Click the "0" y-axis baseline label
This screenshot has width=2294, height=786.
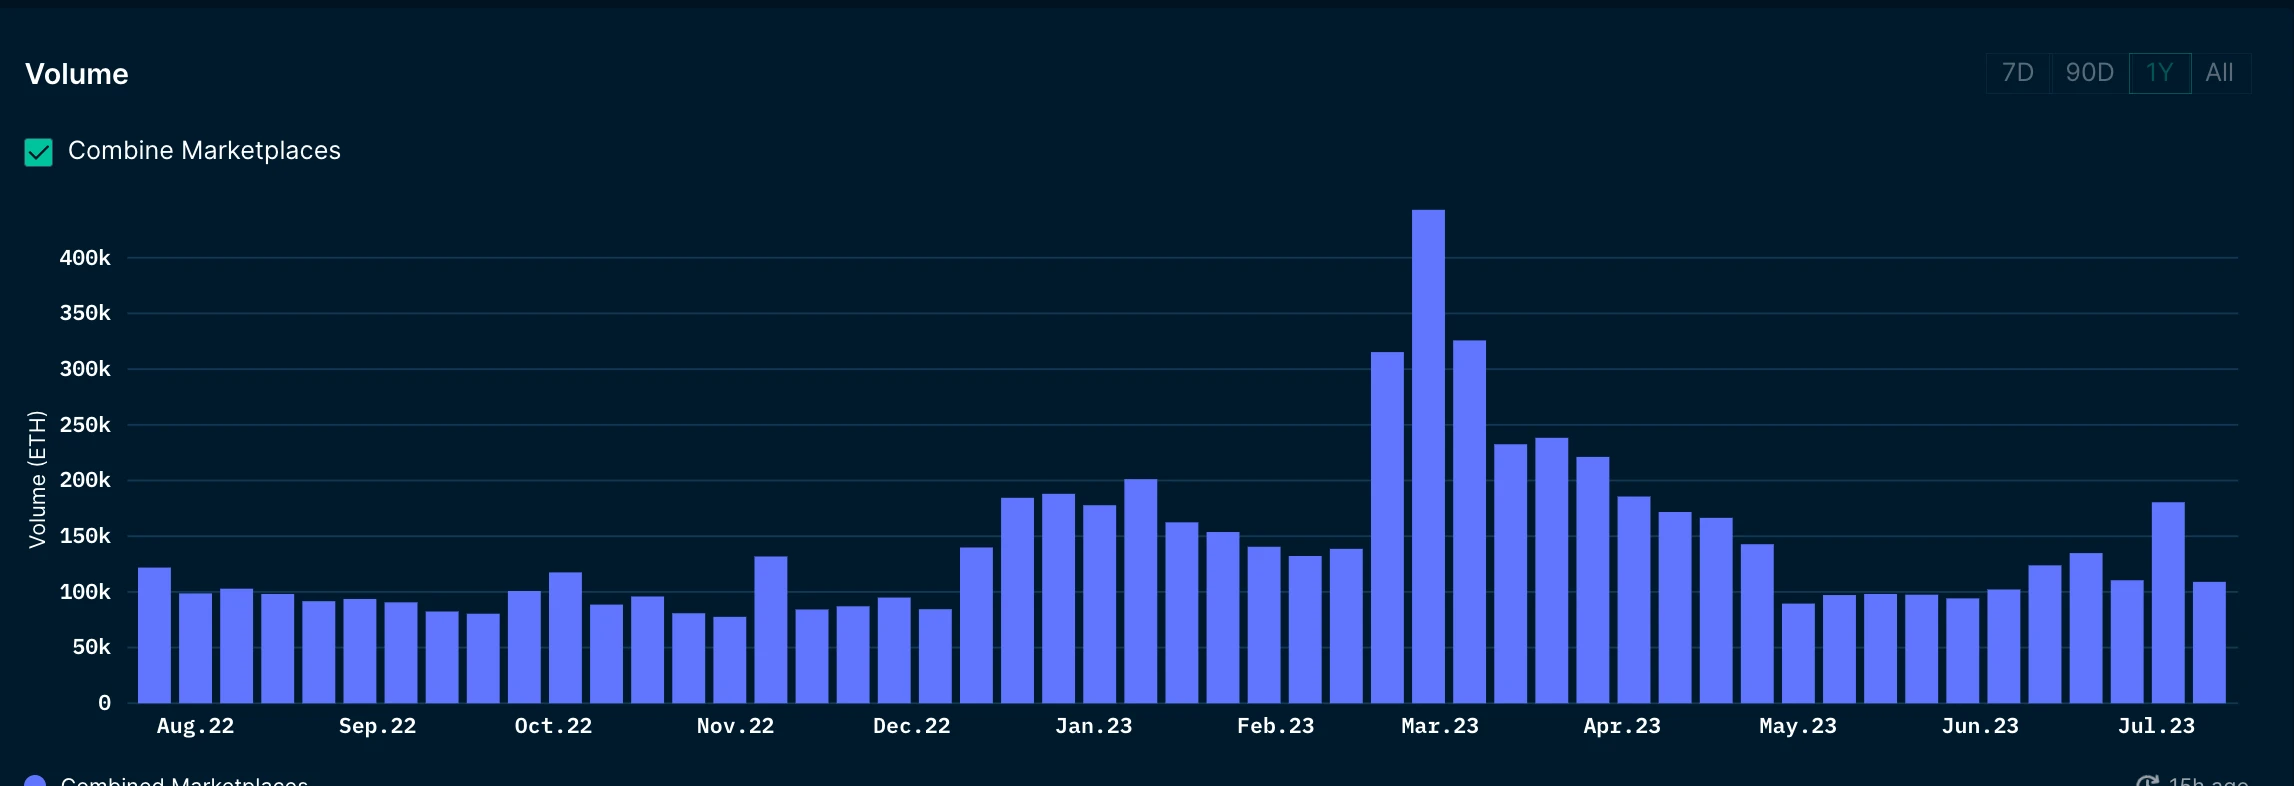[x=104, y=703]
